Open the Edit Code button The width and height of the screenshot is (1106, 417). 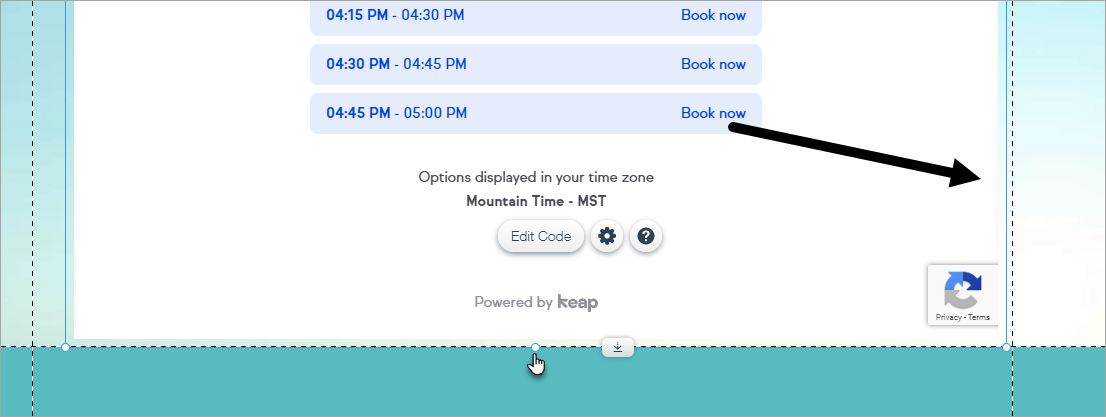(541, 236)
